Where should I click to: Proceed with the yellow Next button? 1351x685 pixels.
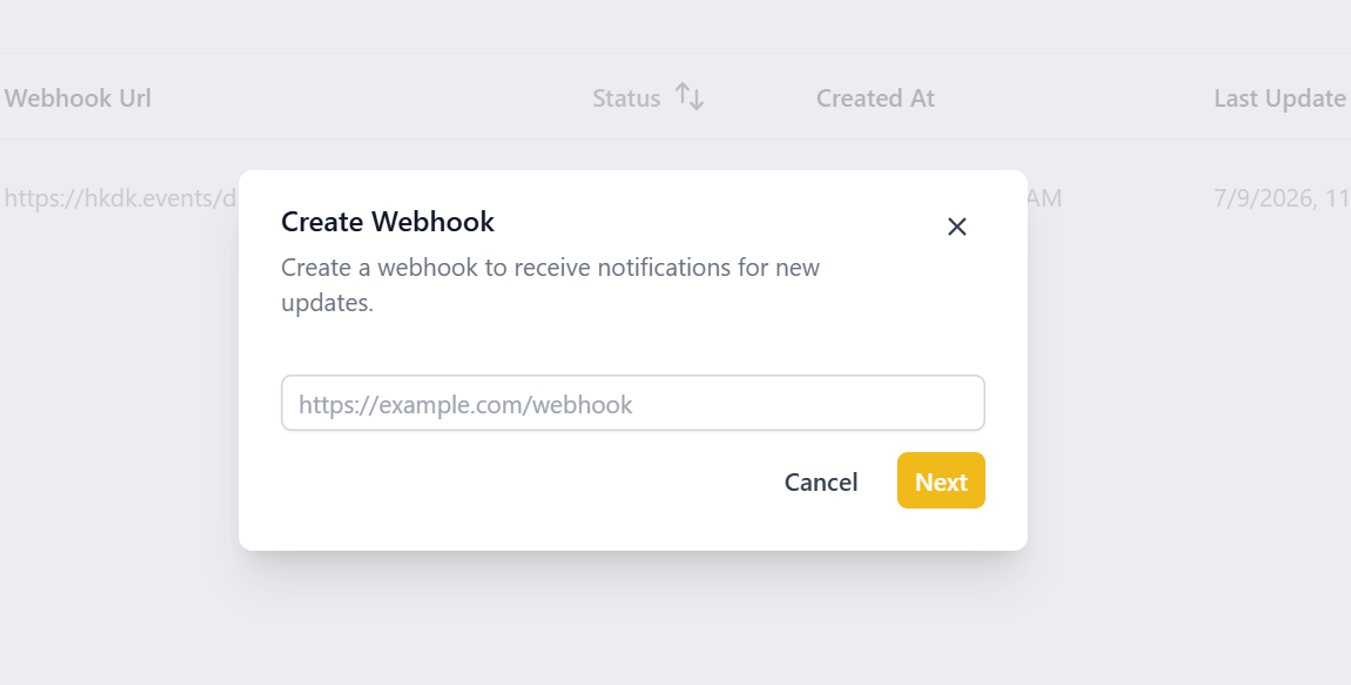(x=941, y=481)
